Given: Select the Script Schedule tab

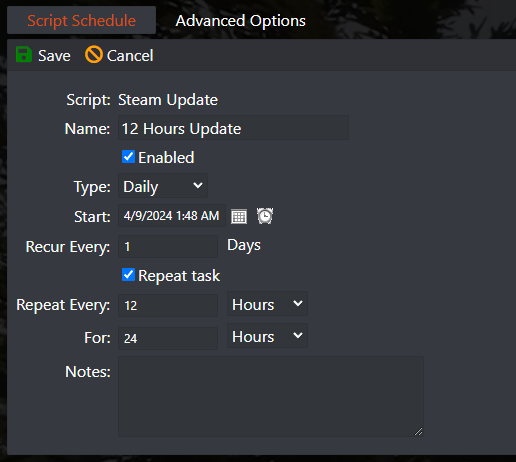Looking at the screenshot, I should [81, 20].
